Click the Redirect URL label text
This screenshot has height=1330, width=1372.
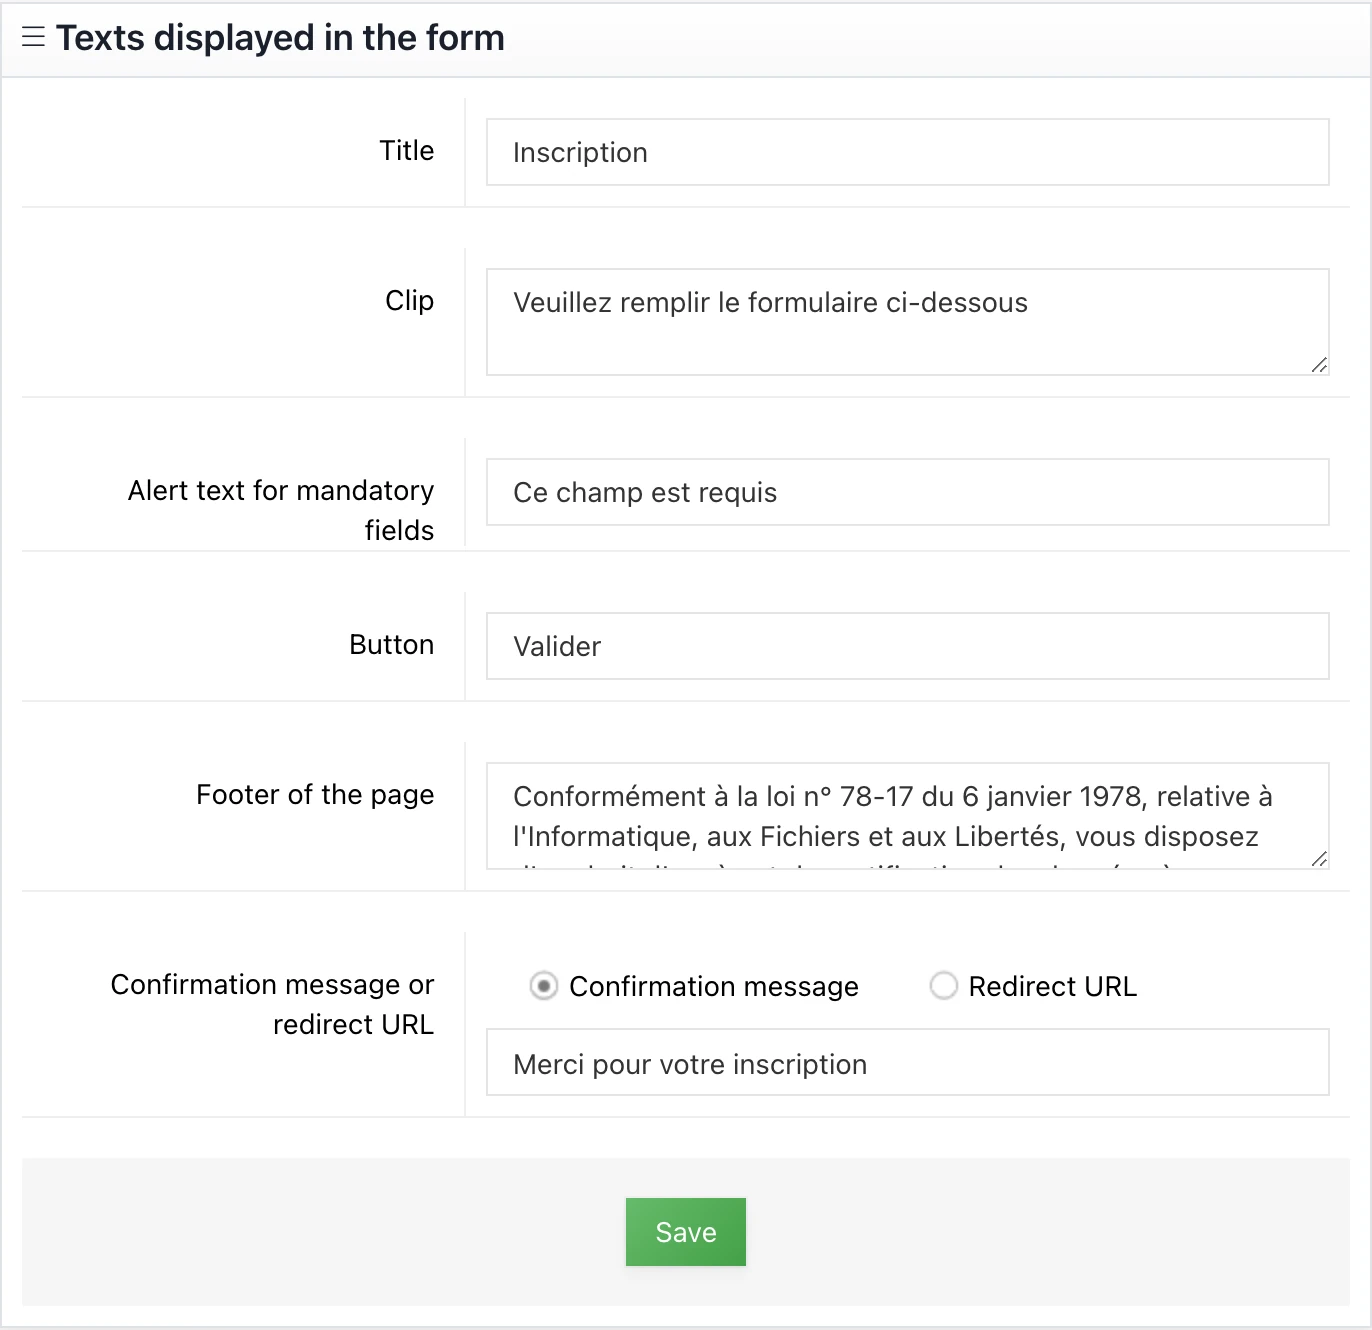coord(1052,987)
